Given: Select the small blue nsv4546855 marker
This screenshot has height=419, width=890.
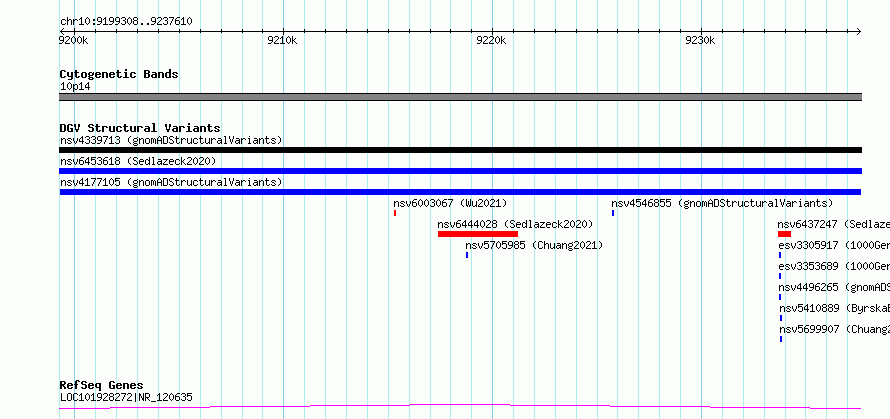Looking at the screenshot, I should pos(613,213).
